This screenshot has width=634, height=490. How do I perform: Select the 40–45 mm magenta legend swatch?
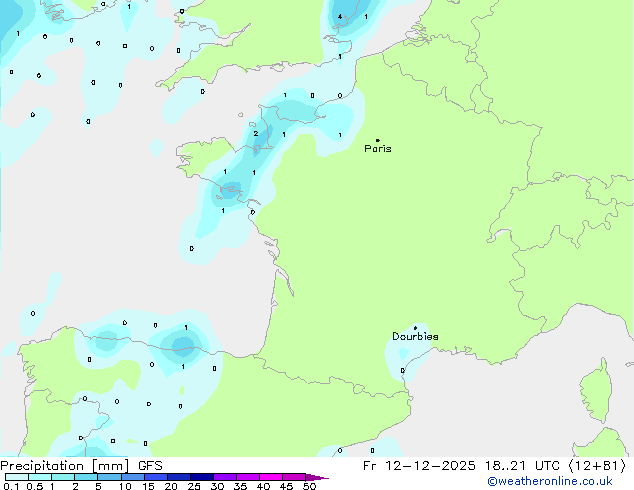(x=271, y=477)
